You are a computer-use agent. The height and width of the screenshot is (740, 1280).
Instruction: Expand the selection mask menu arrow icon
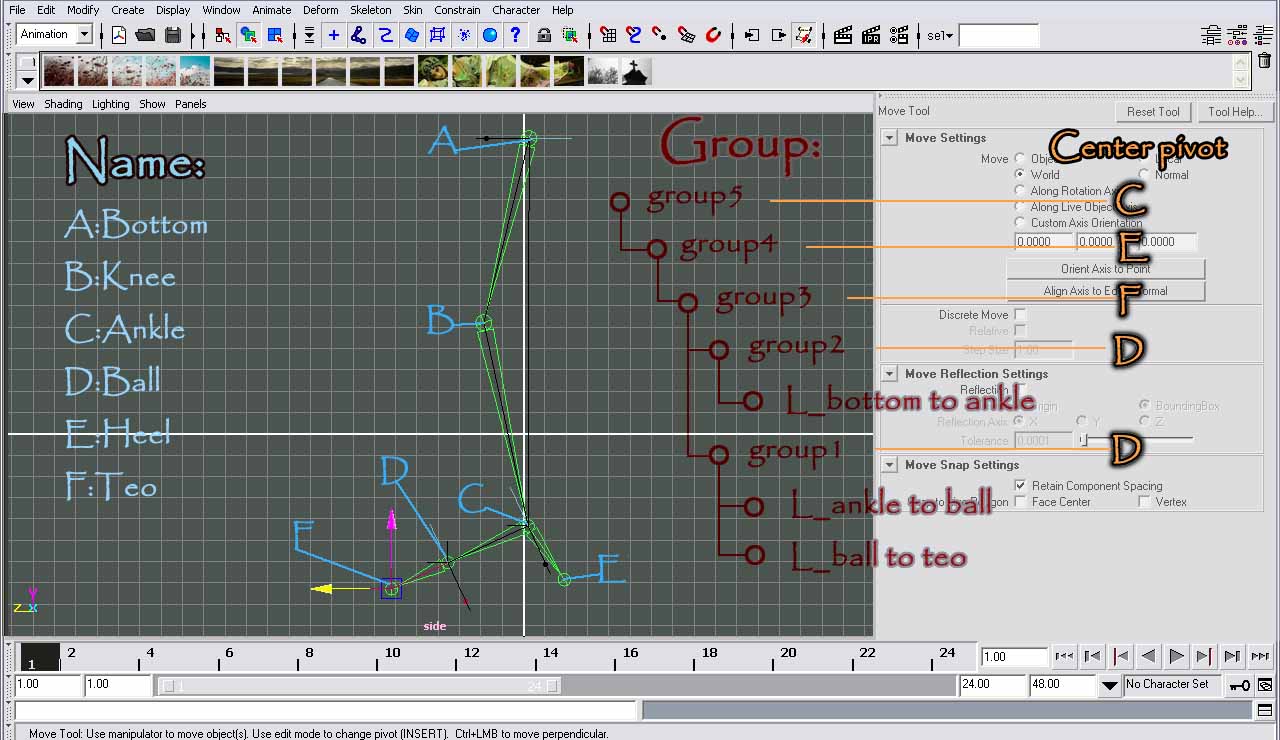point(309,35)
